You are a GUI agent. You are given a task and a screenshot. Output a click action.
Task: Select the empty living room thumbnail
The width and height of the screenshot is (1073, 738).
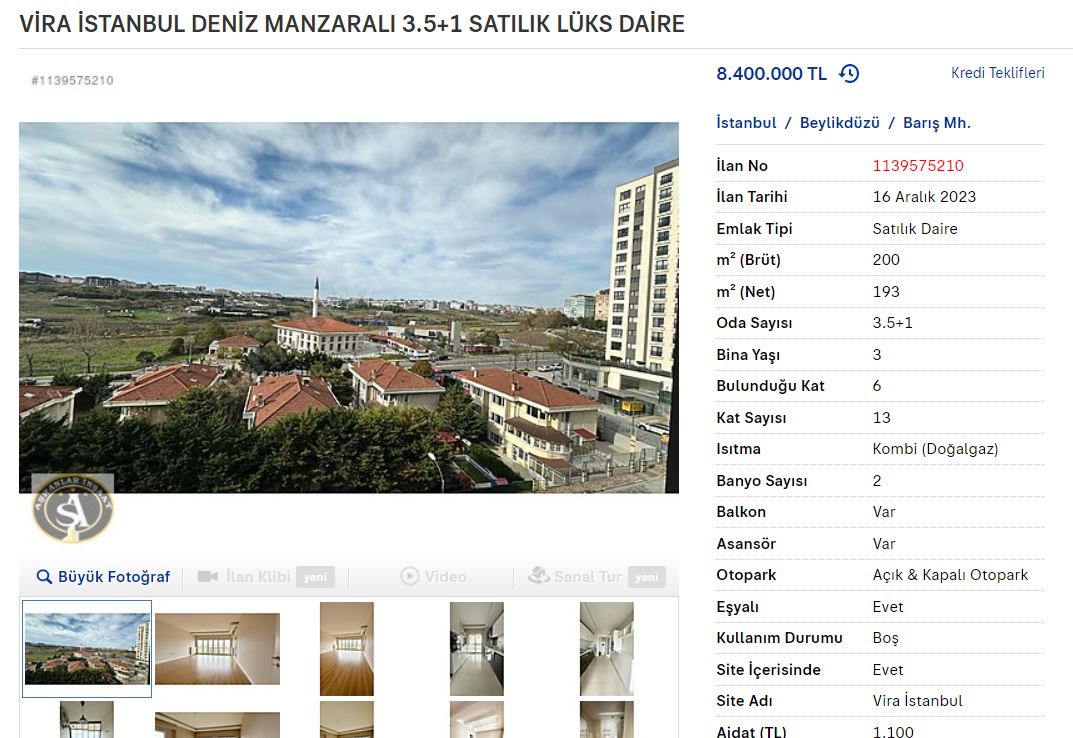click(218, 648)
